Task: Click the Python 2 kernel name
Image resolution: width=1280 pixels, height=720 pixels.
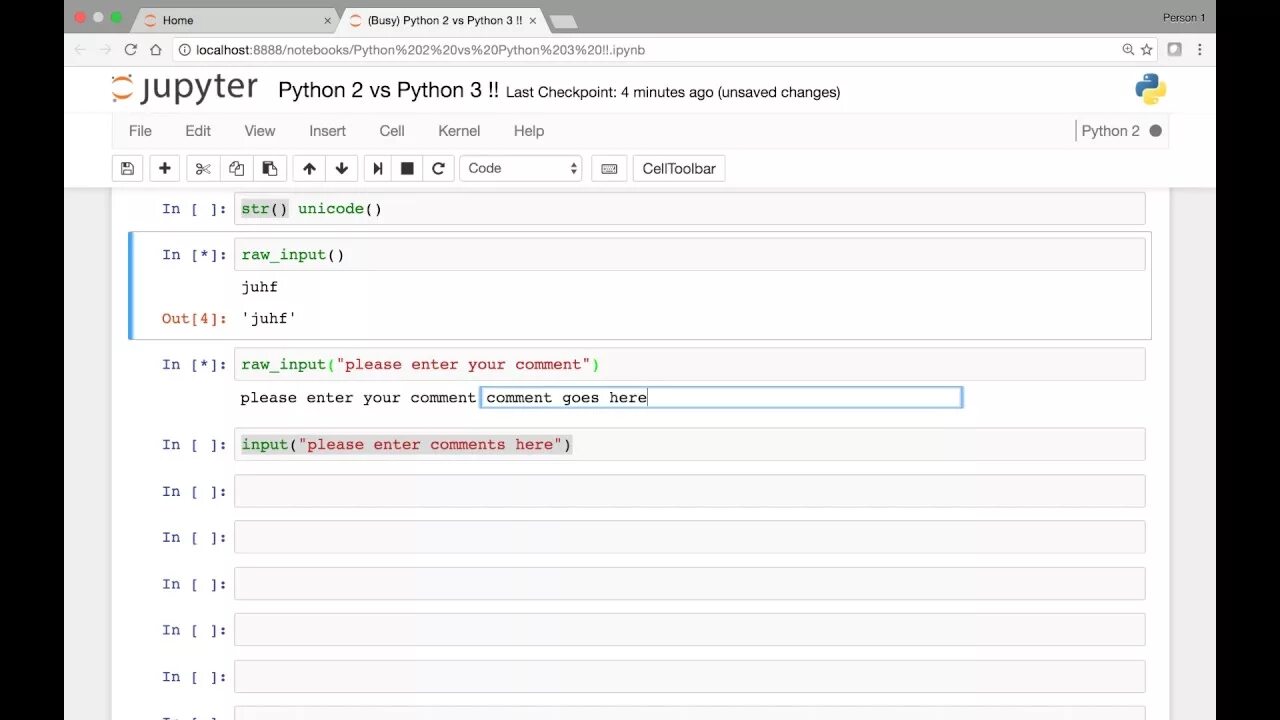Action: pyautogui.click(x=1110, y=131)
